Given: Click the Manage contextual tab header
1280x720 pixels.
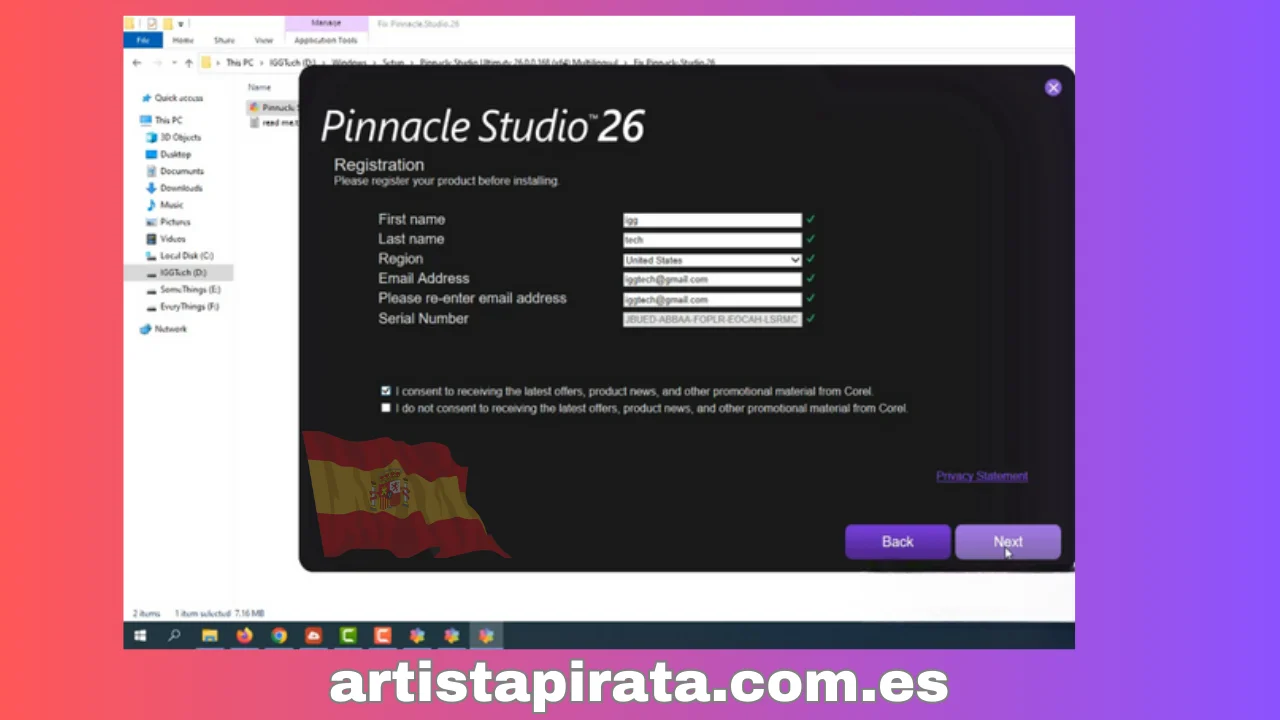Looking at the screenshot, I should [x=326, y=23].
